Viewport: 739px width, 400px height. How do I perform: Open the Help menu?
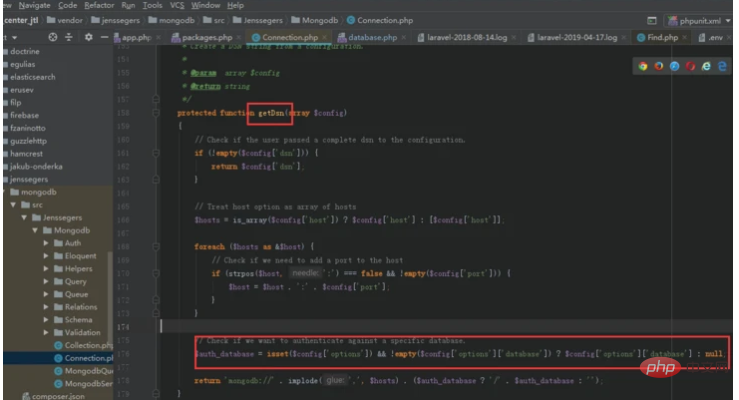tap(235, 5)
